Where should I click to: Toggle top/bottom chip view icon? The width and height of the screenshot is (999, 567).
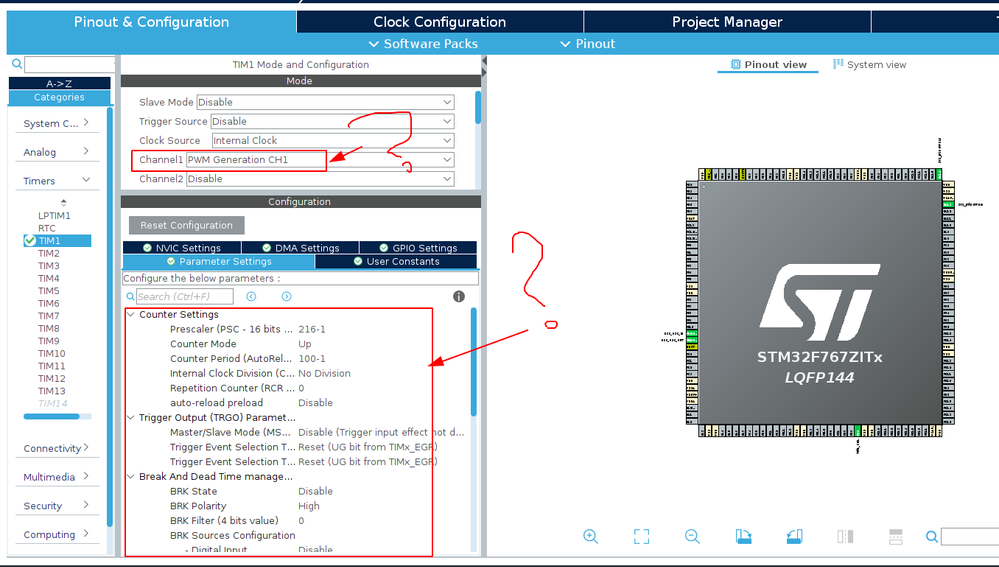click(895, 536)
